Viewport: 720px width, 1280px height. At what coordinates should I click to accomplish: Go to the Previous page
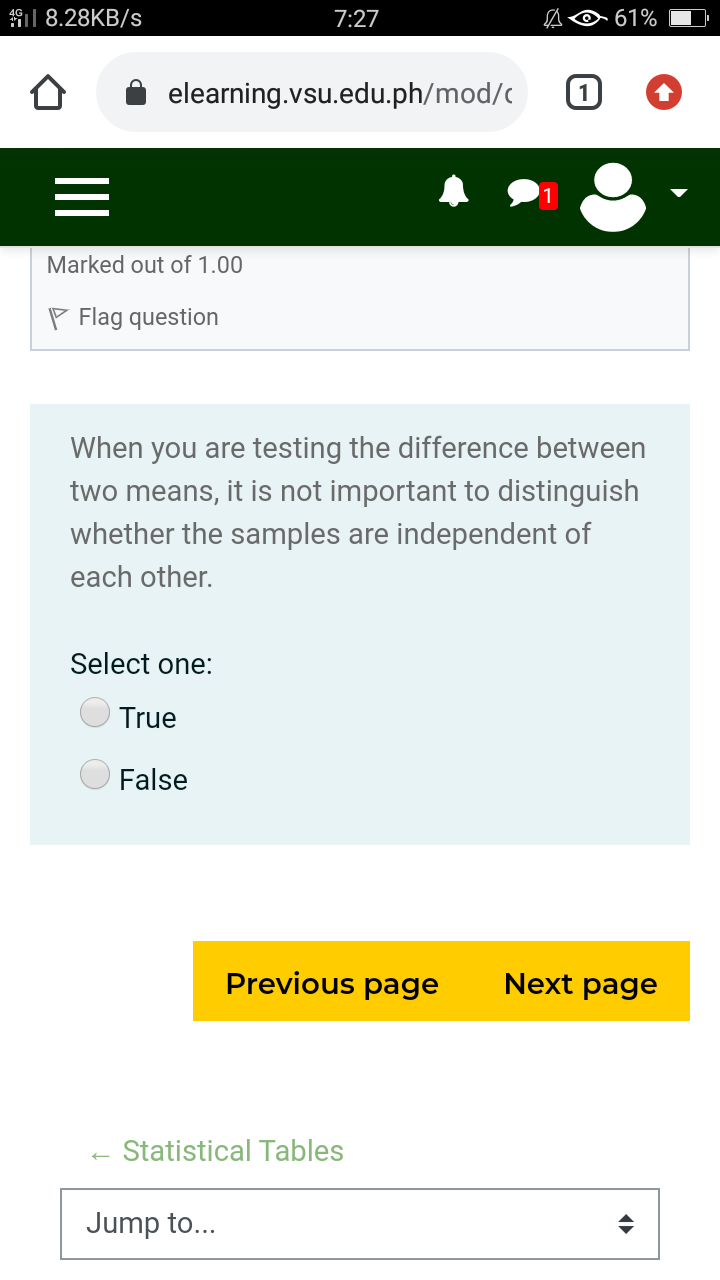(x=332, y=983)
